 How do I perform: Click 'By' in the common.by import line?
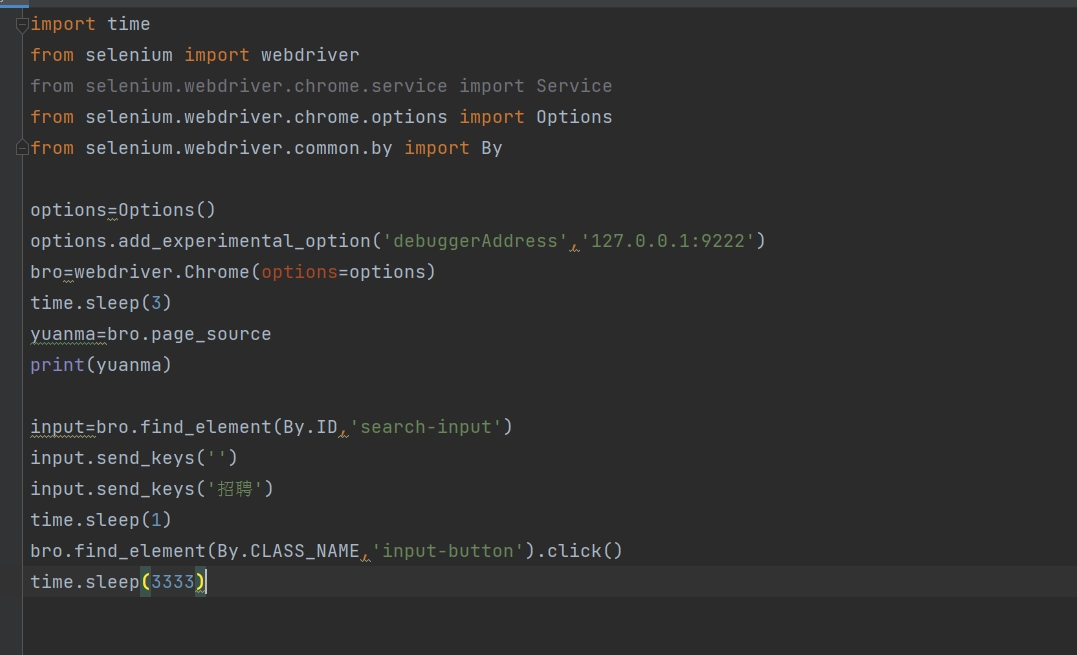pyautogui.click(x=492, y=148)
